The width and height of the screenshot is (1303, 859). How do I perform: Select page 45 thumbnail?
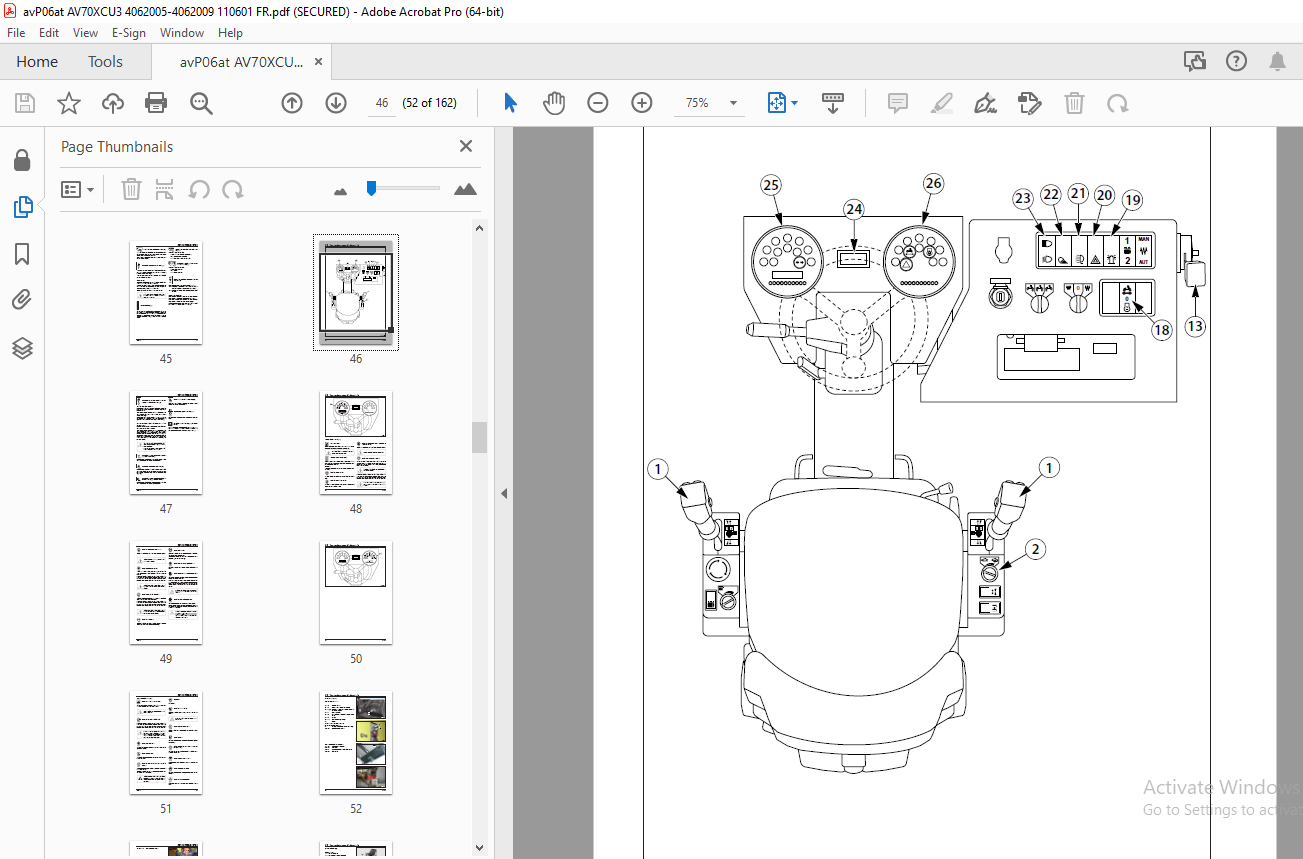166,293
